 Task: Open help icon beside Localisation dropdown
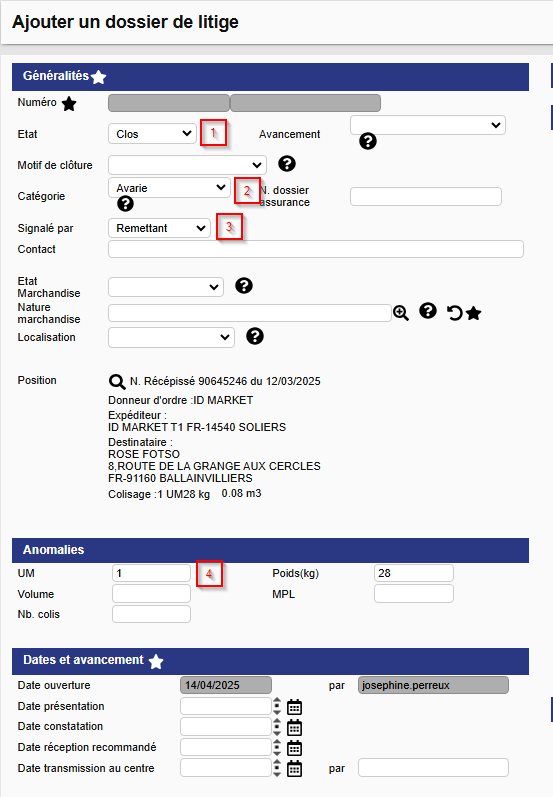coord(255,336)
